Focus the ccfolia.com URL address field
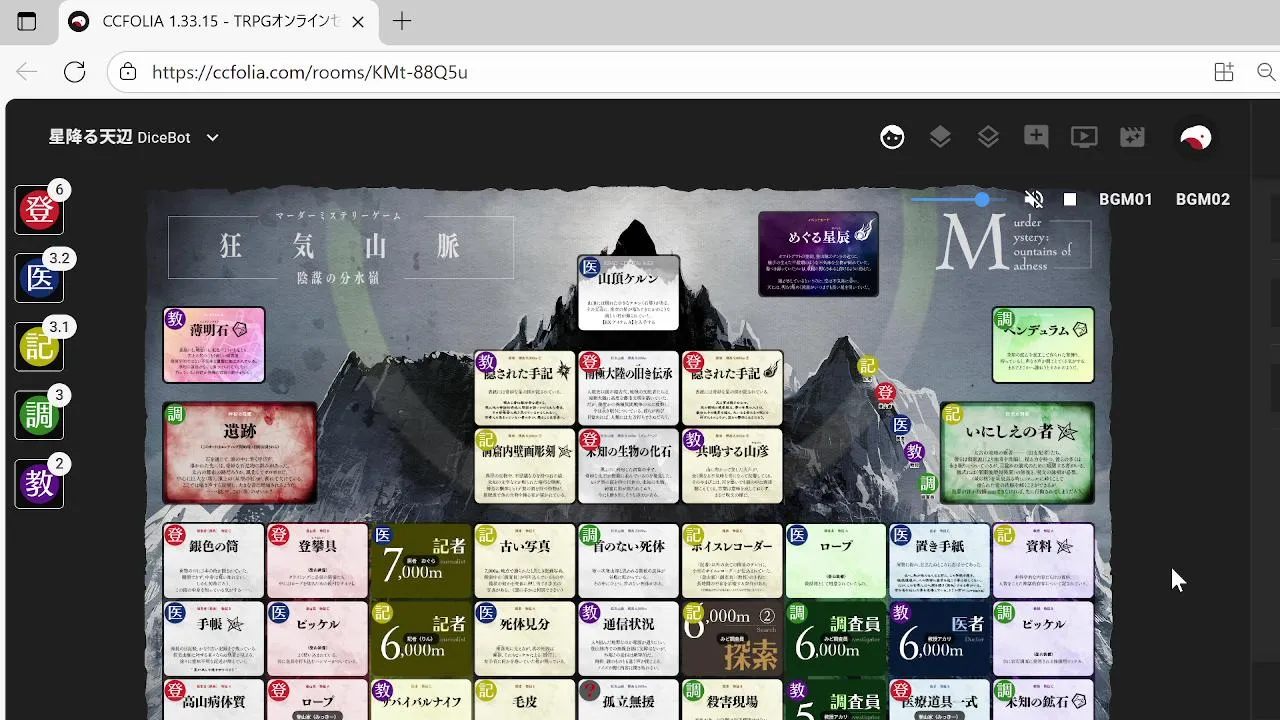The image size is (1280, 720). (x=310, y=72)
